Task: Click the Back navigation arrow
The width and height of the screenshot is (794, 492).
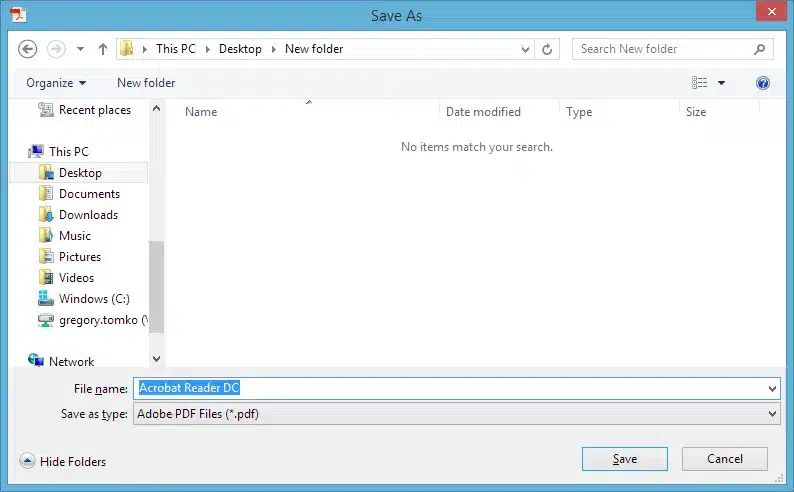Action: 28,49
